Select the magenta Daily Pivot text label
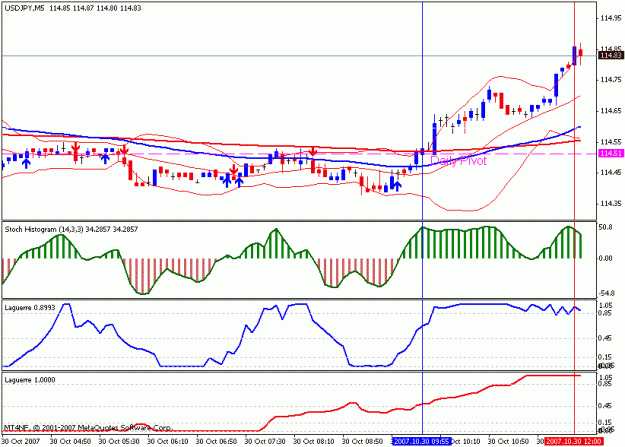Screen dimensions: 625x447 pos(459,161)
